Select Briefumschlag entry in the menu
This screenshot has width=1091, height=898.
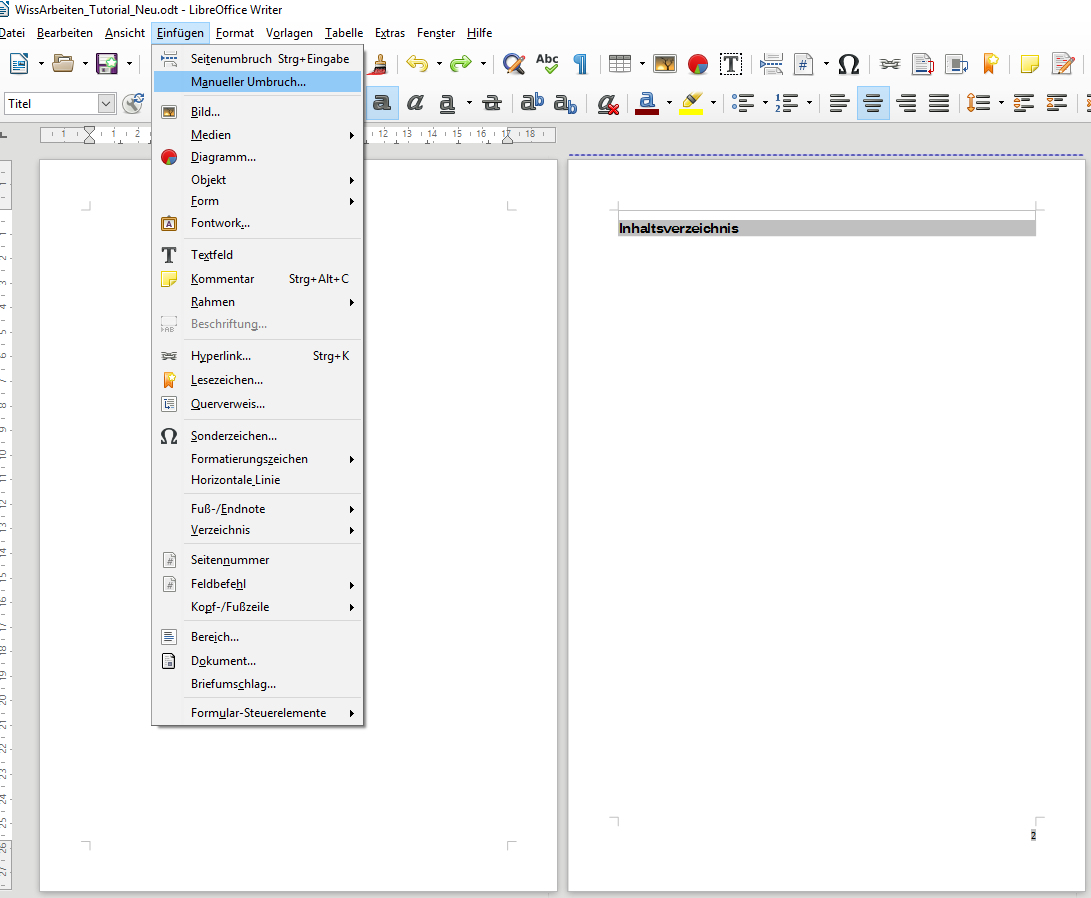click(x=257, y=684)
